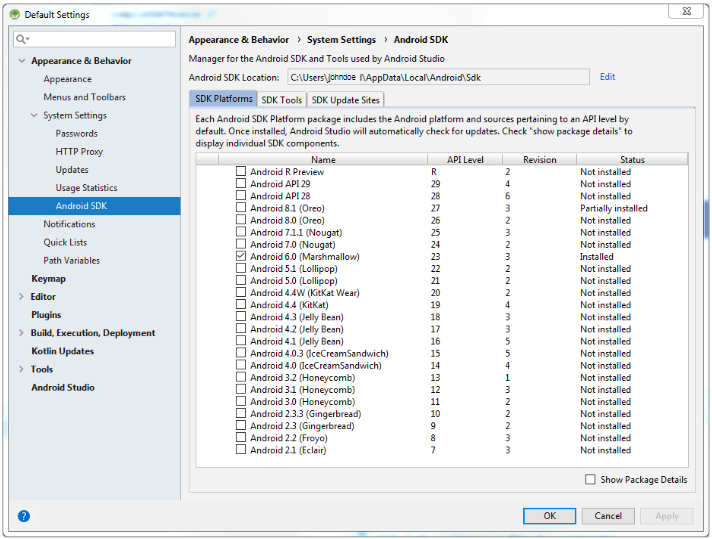Sort by the Revision column header
712x539 pixels.
pos(539,159)
